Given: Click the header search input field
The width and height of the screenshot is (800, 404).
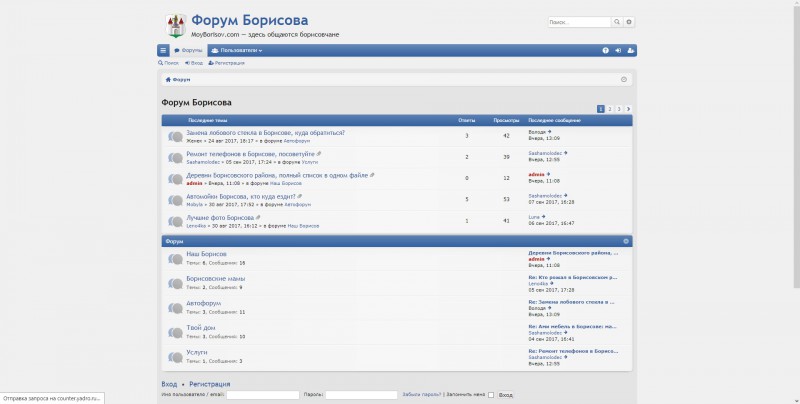Looking at the screenshot, I should pyautogui.click(x=579, y=22).
